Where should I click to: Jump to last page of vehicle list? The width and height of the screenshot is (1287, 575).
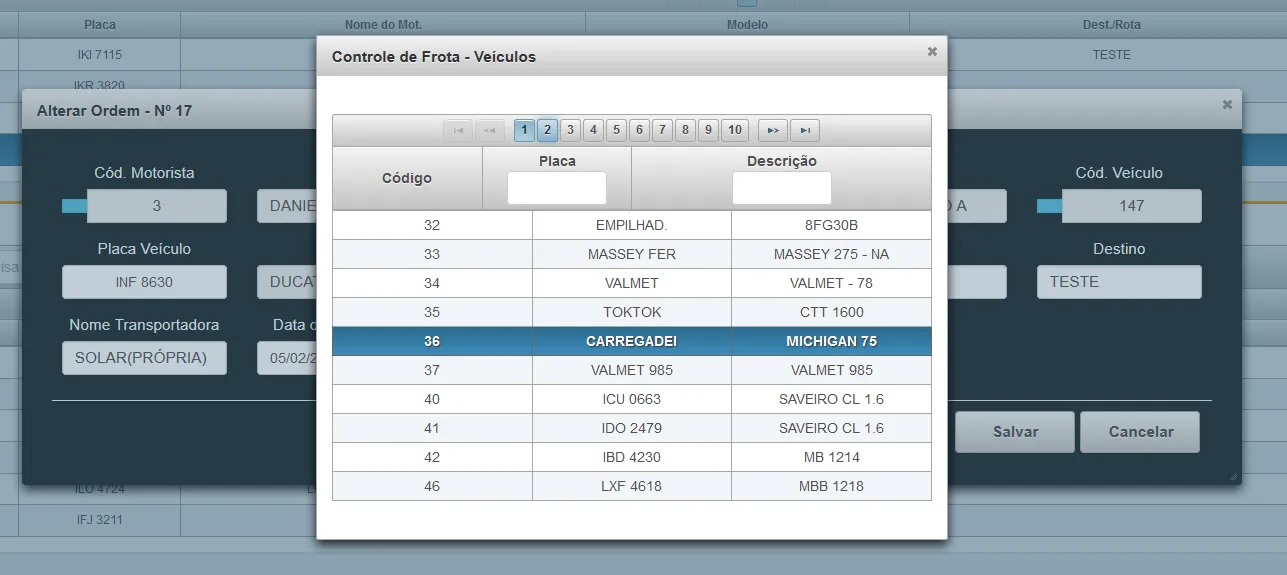(805, 130)
